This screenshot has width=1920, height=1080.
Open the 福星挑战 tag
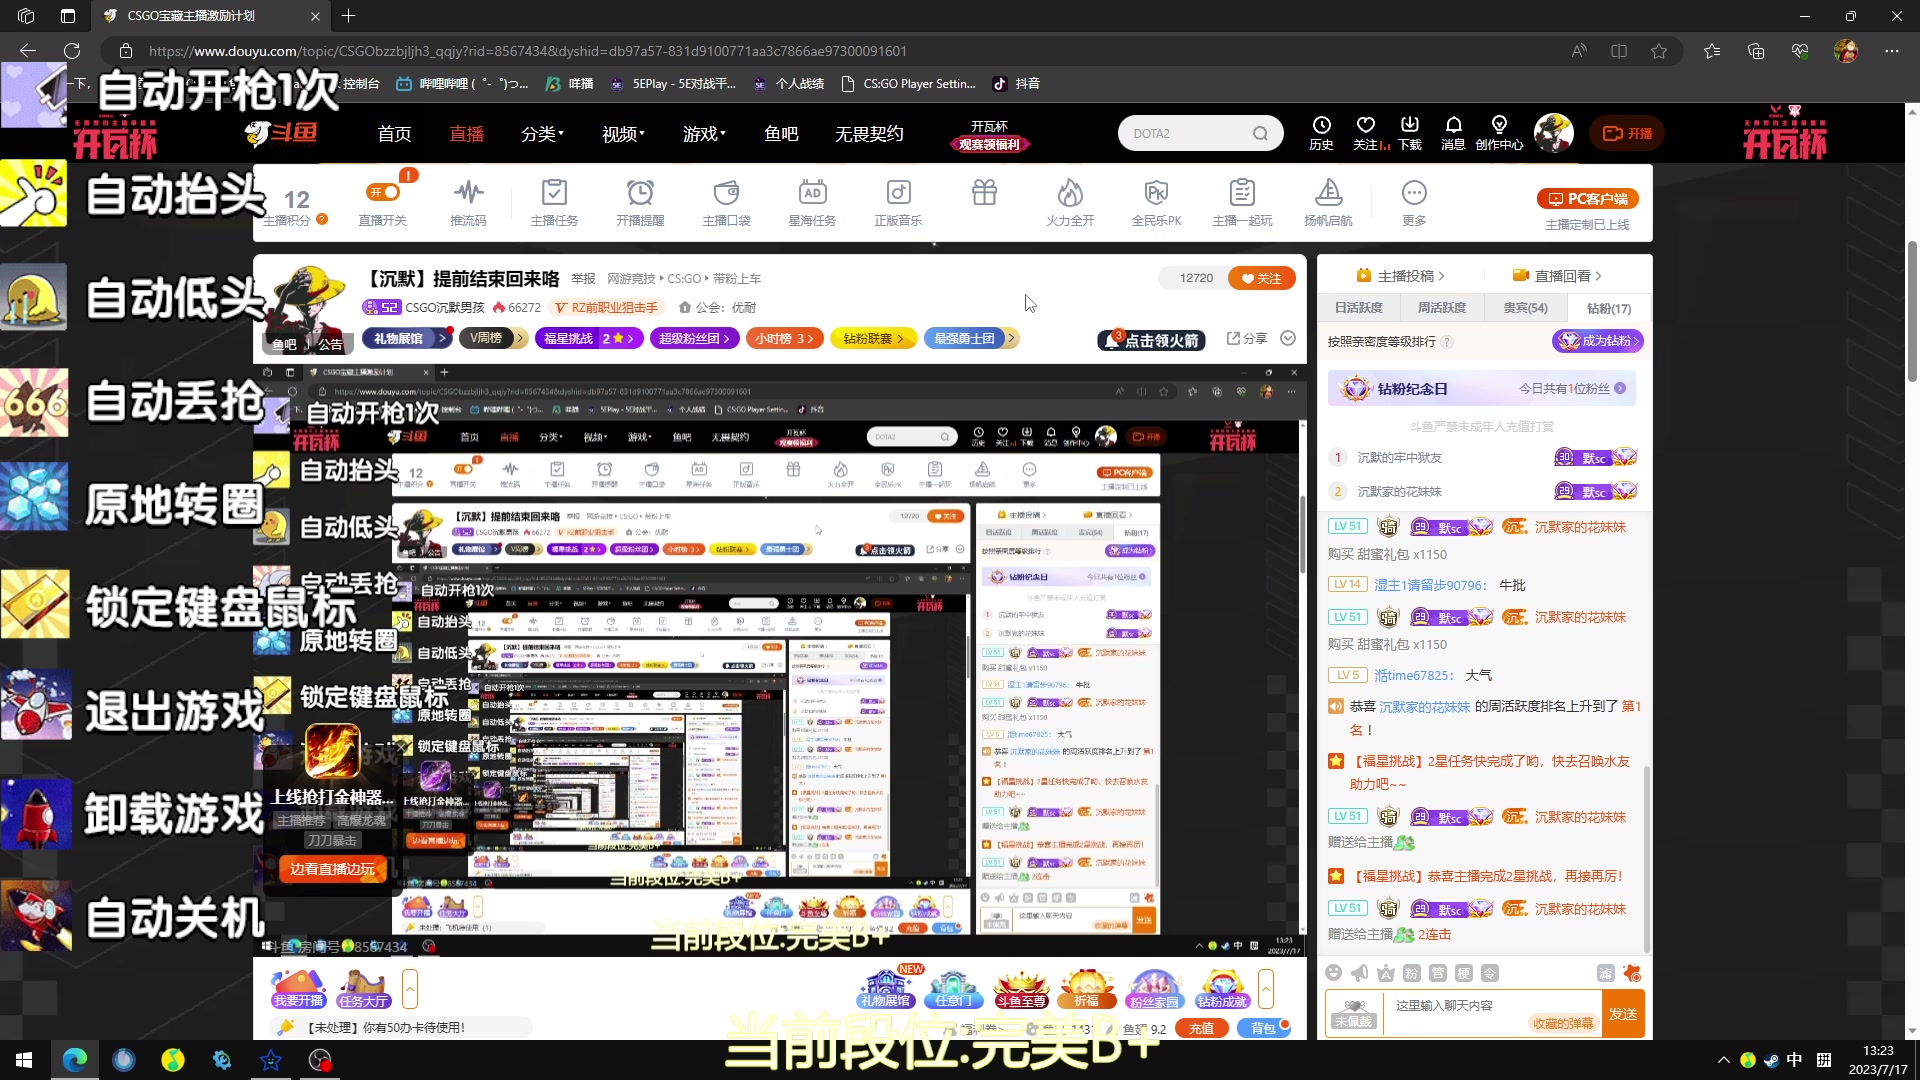tap(587, 339)
